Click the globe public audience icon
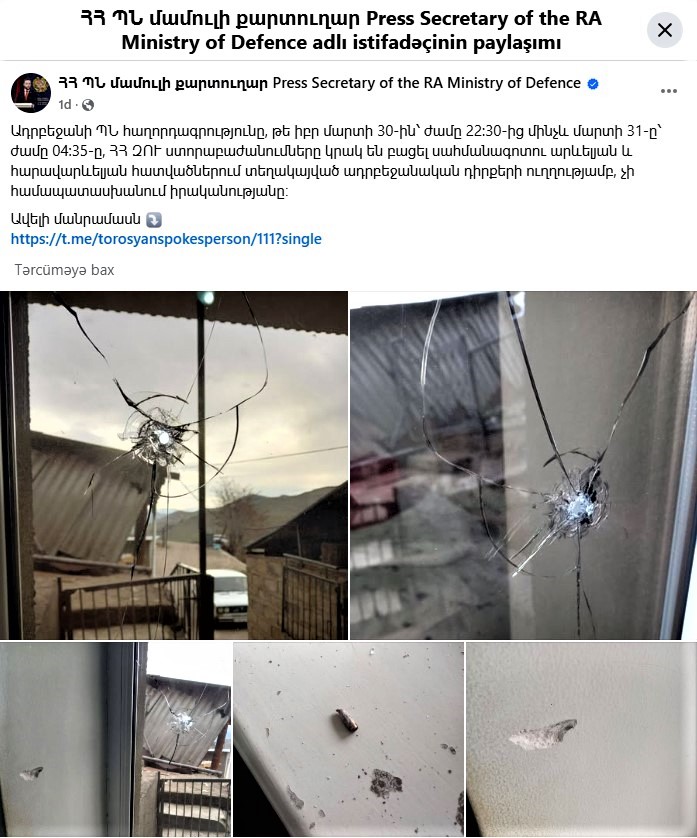This screenshot has width=697, height=838. coord(88,105)
